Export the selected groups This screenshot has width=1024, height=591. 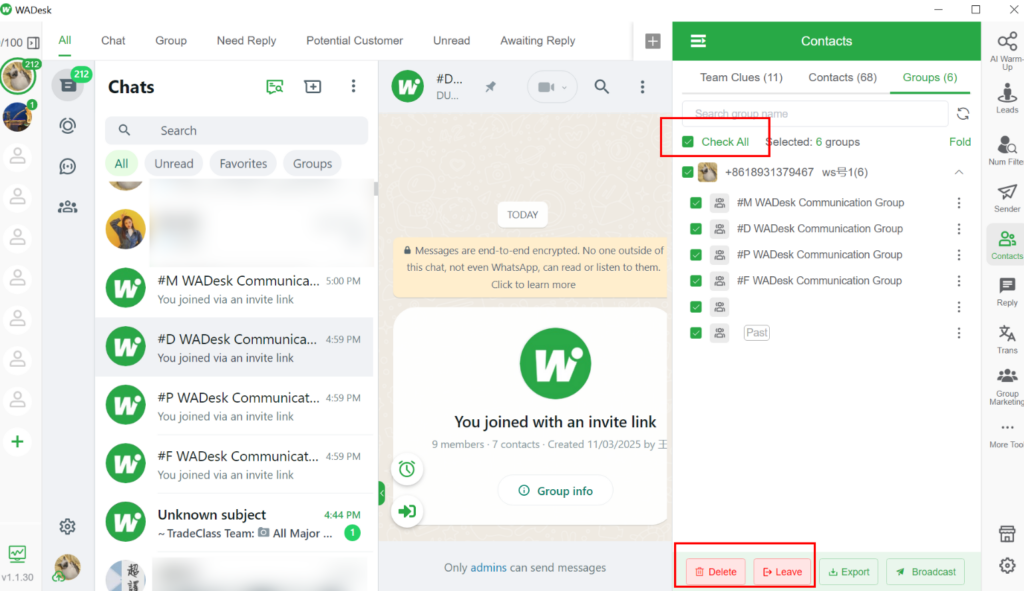[849, 572]
